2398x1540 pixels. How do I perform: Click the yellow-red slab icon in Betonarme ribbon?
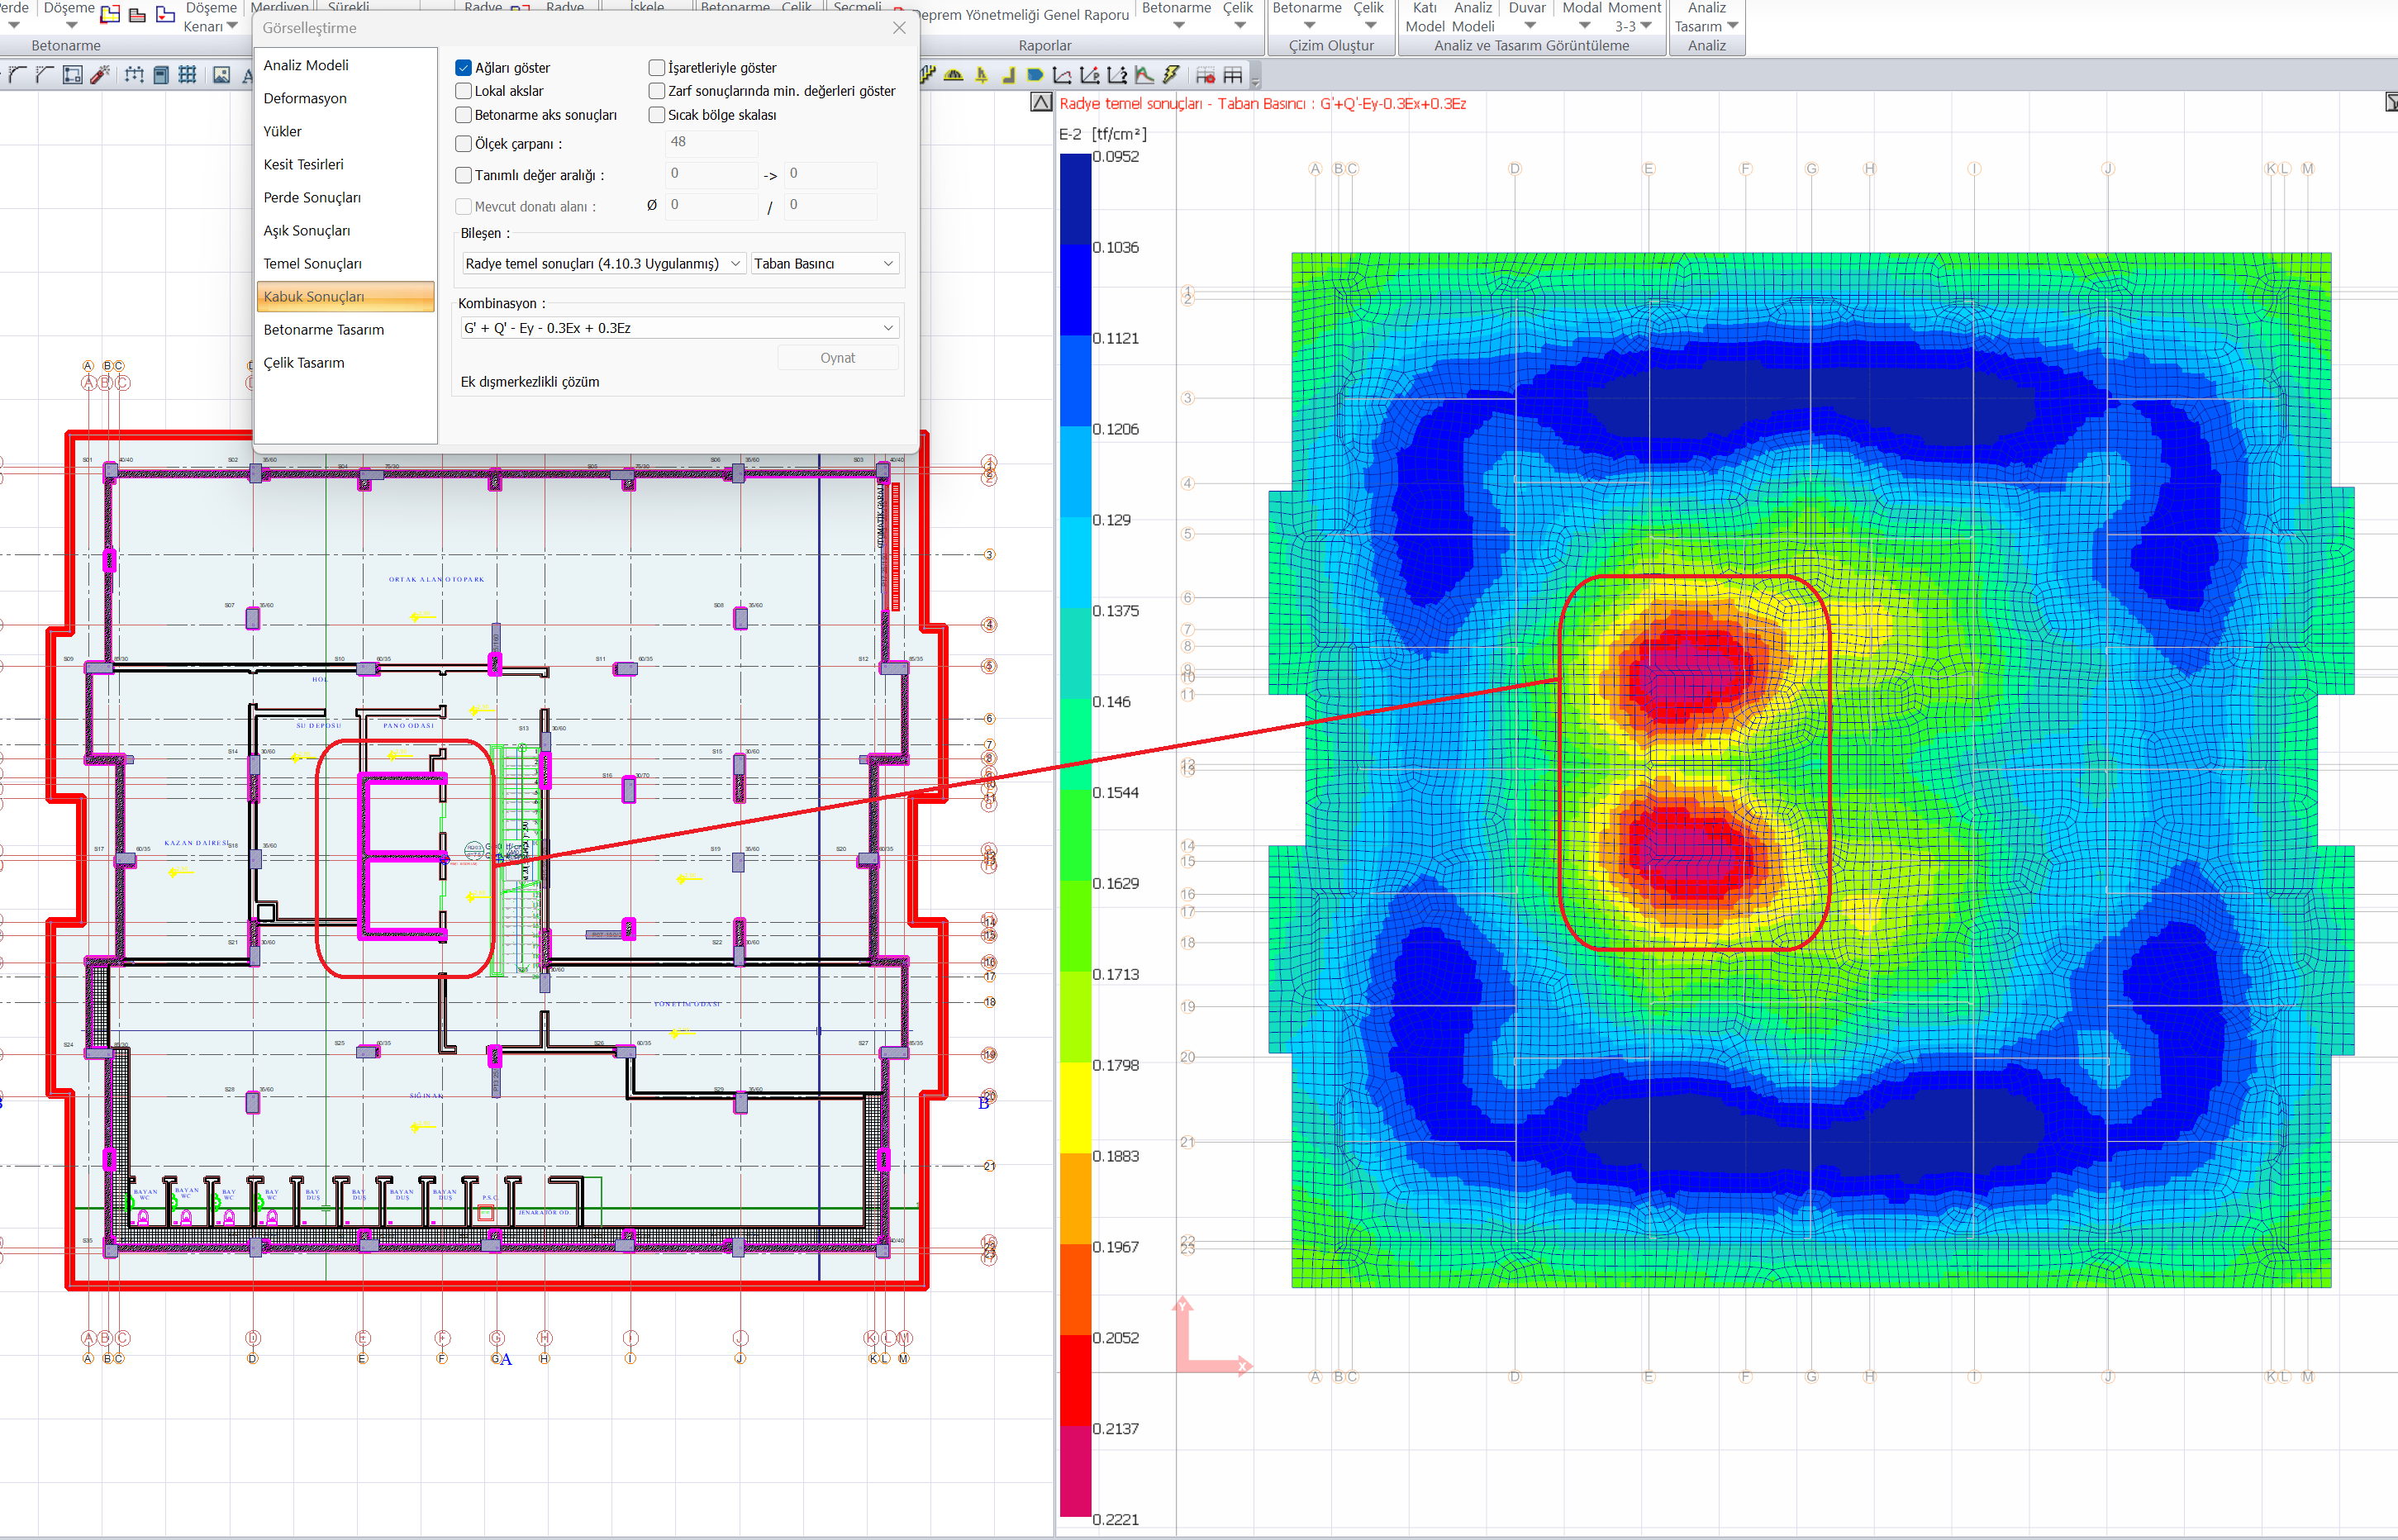click(111, 14)
